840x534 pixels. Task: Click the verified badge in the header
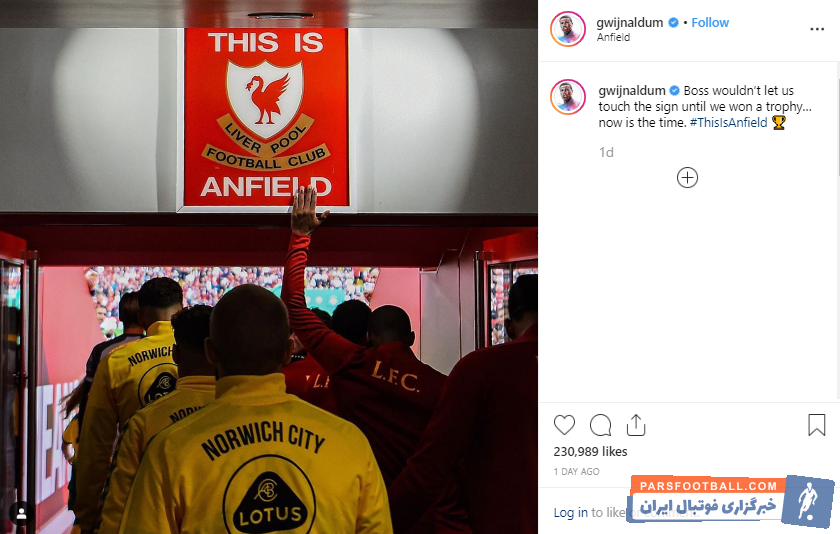674,22
